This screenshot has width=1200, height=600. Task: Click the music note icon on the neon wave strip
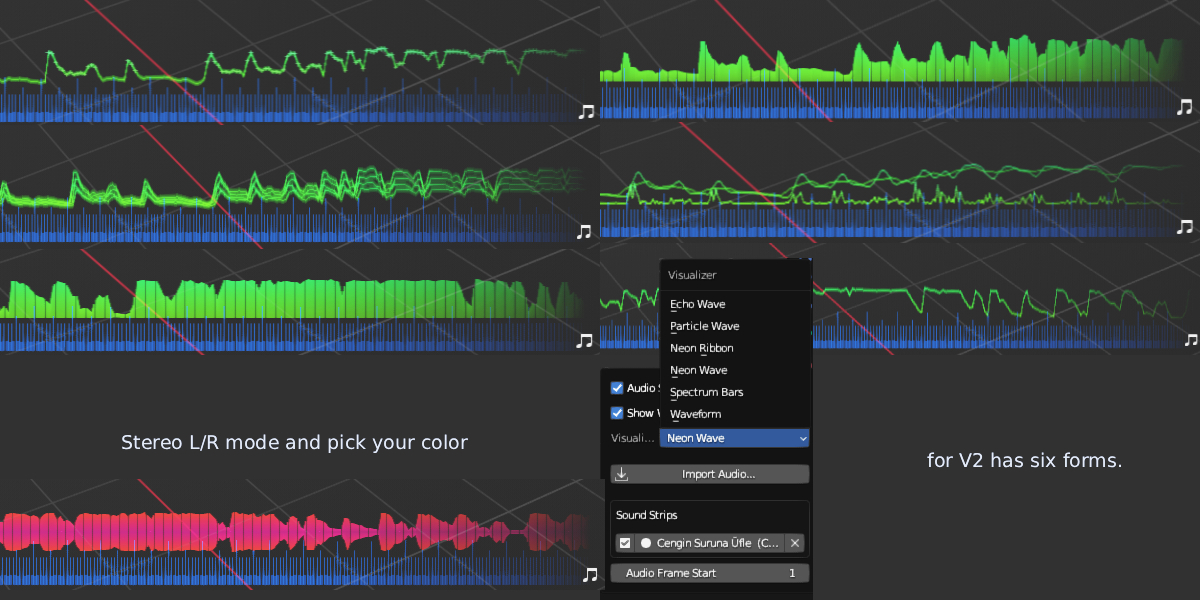pos(586,111)
